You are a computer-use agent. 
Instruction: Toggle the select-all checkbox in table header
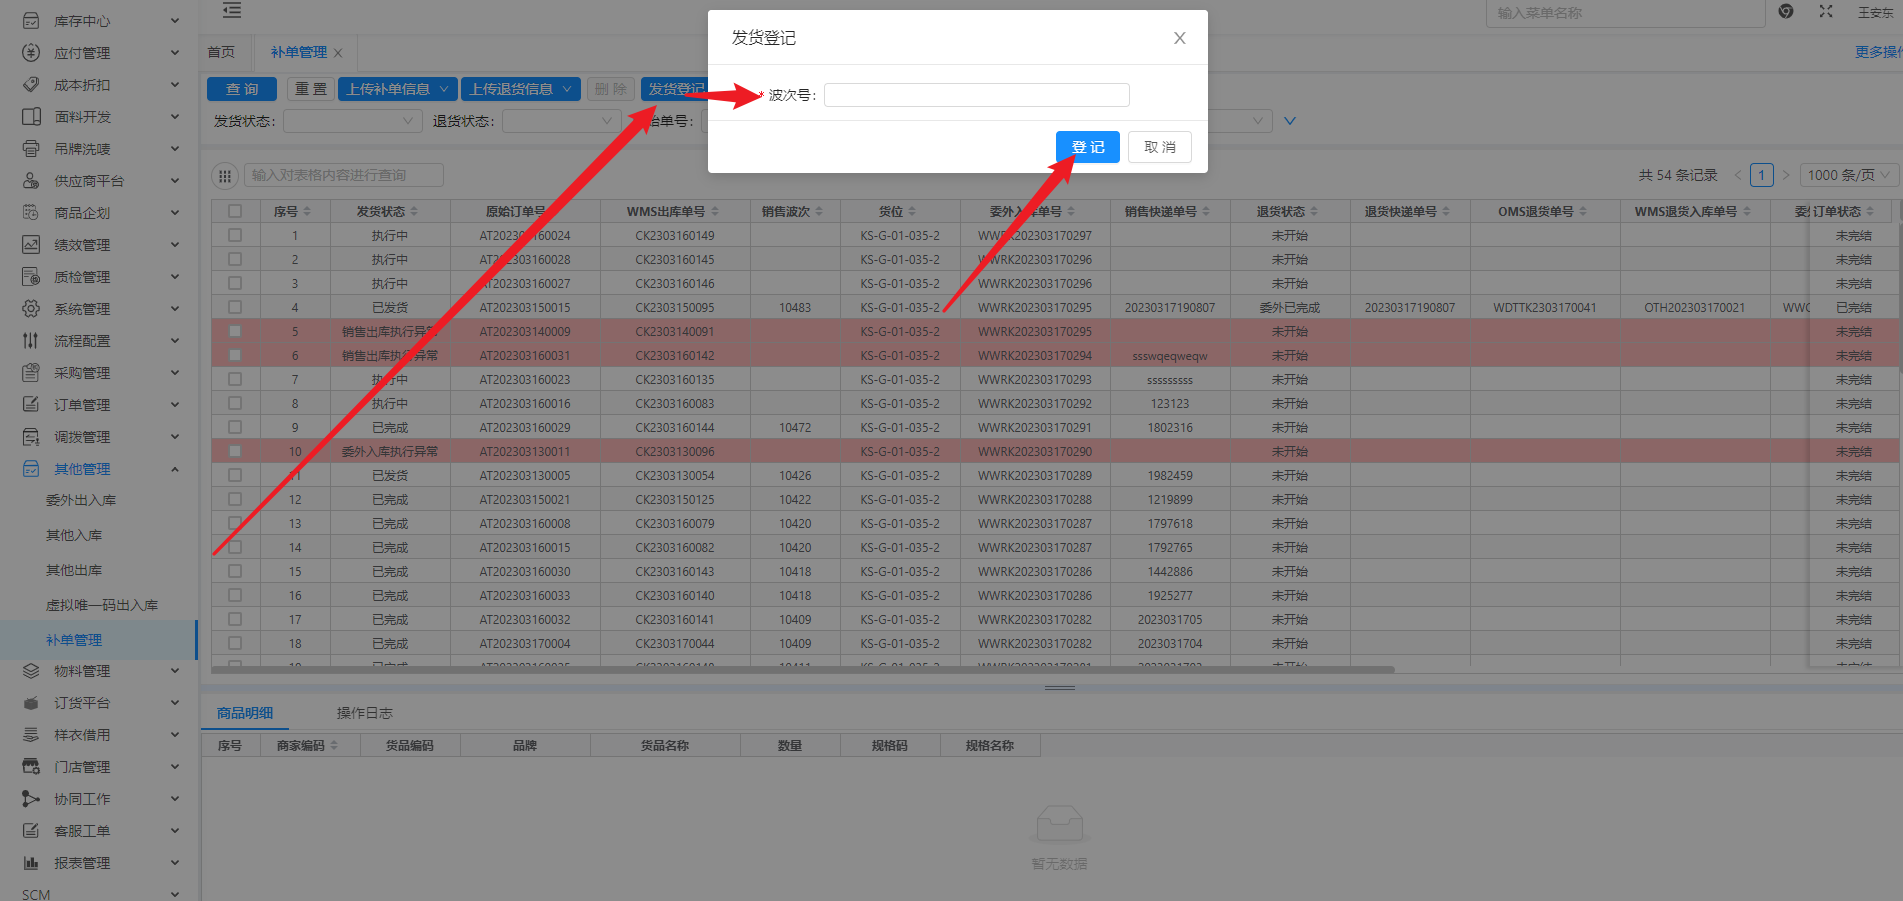[235, 211]
